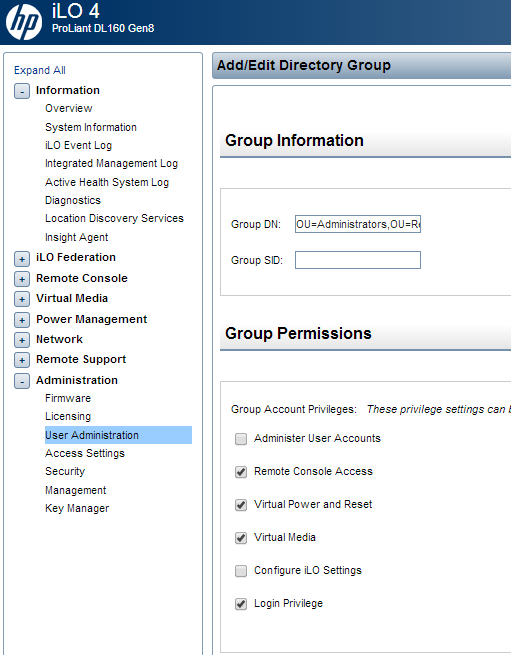
Task: Open the Insight Agent page
Action: point(76,237)
